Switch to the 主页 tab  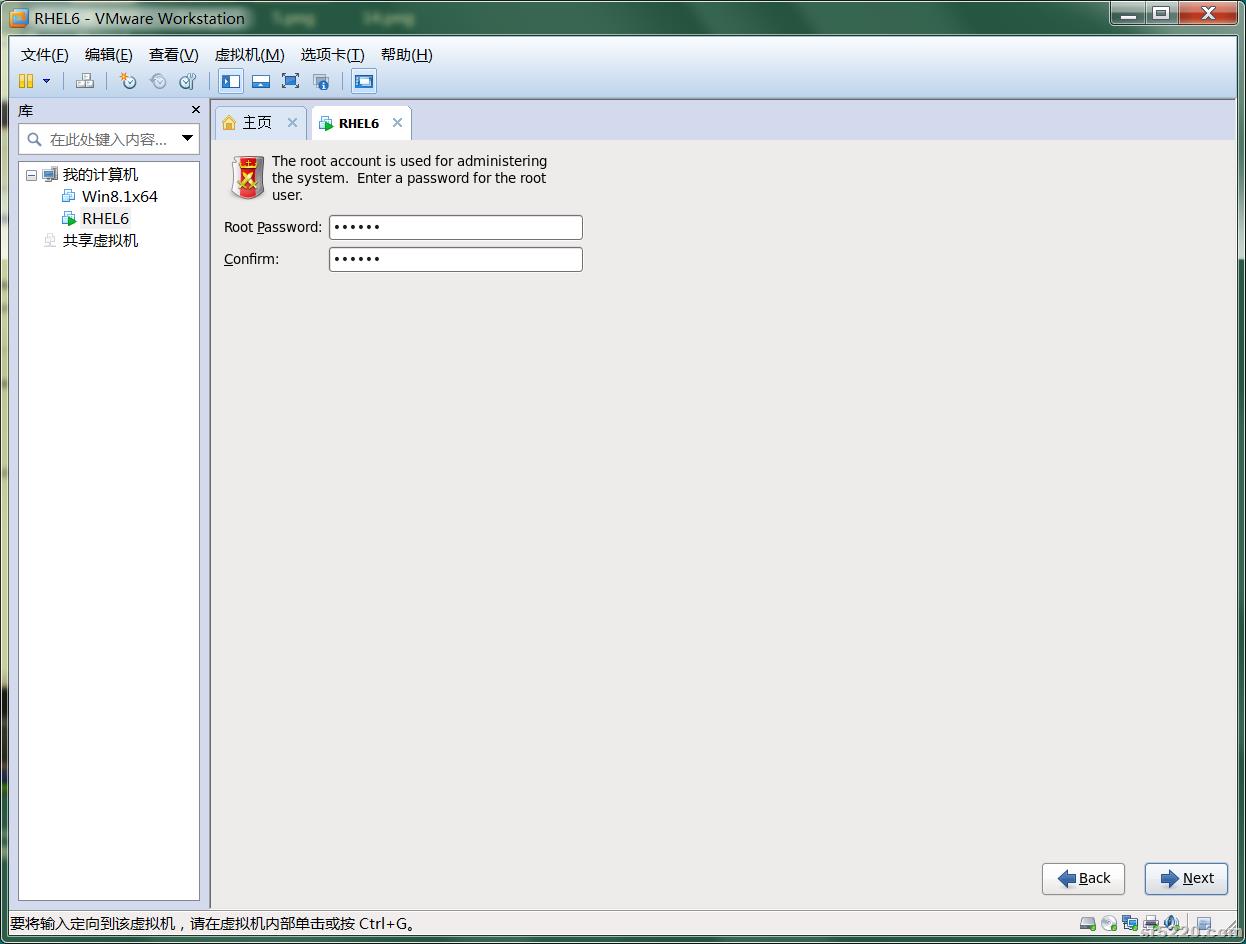pyautogui.click(x=260, y=122)
